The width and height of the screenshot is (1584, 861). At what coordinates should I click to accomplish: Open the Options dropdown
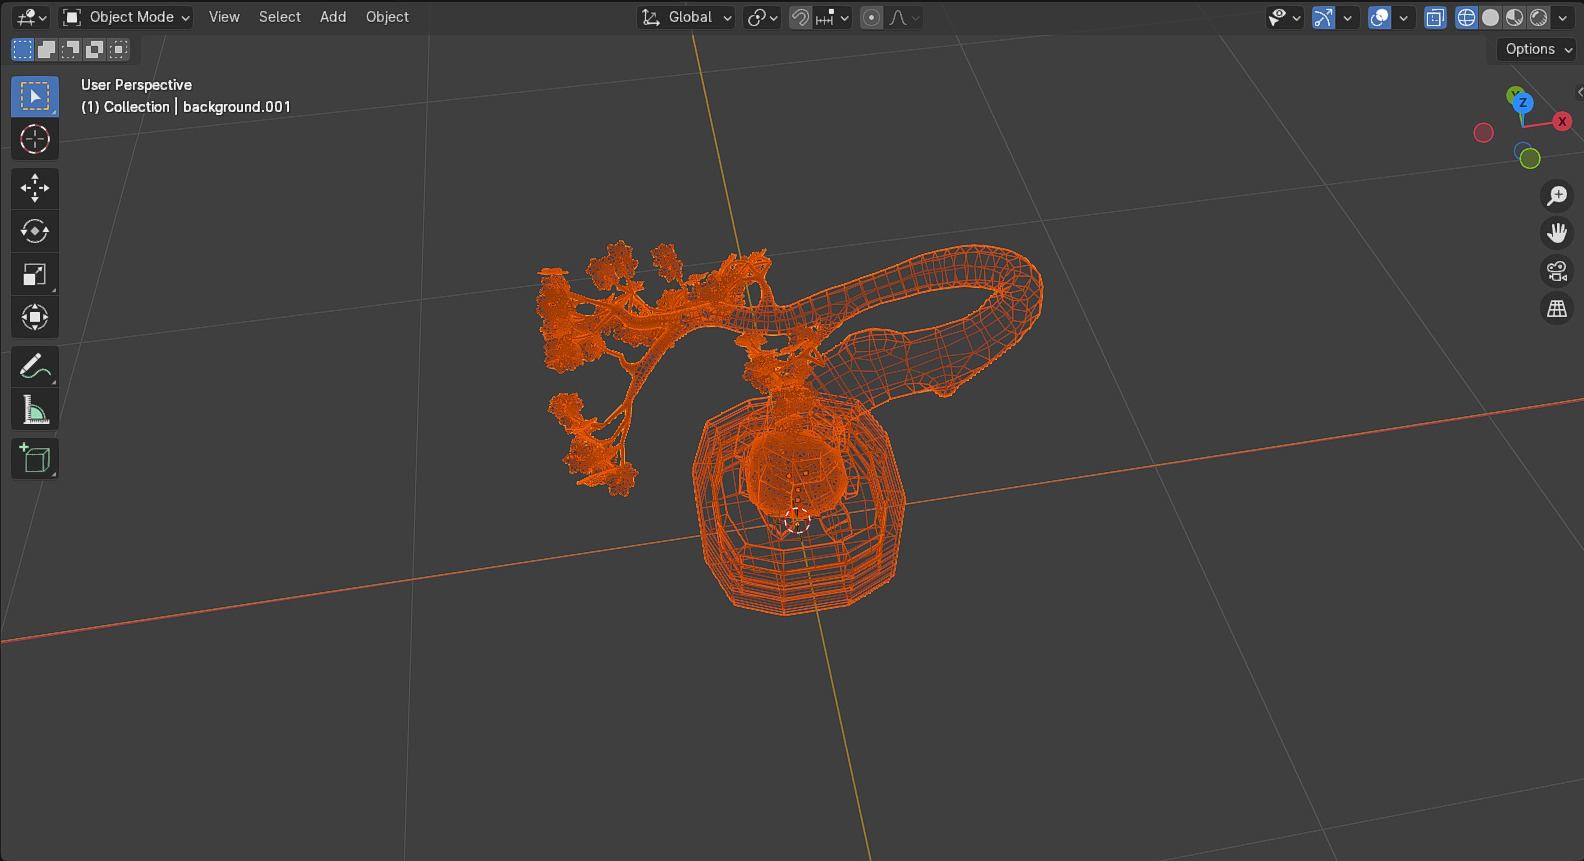(x=1538, y=49)
